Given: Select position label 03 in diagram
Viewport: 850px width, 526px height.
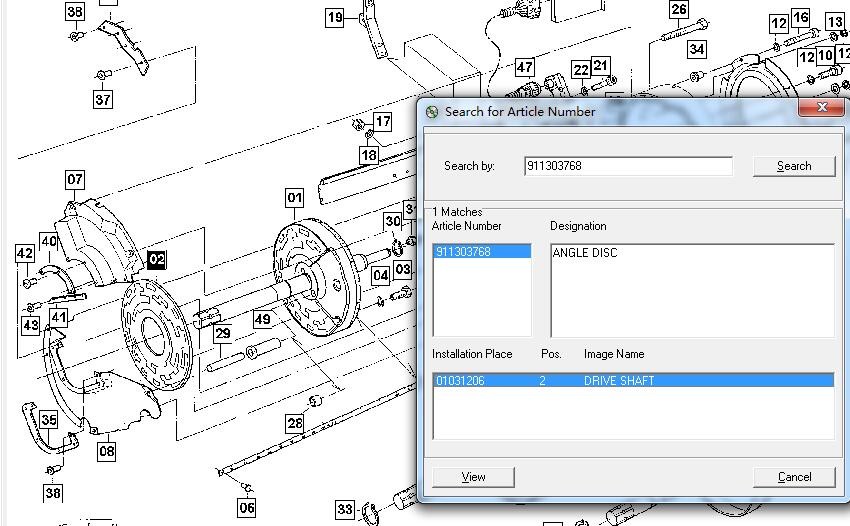Looking at the screenshot, I should (403, 270).
